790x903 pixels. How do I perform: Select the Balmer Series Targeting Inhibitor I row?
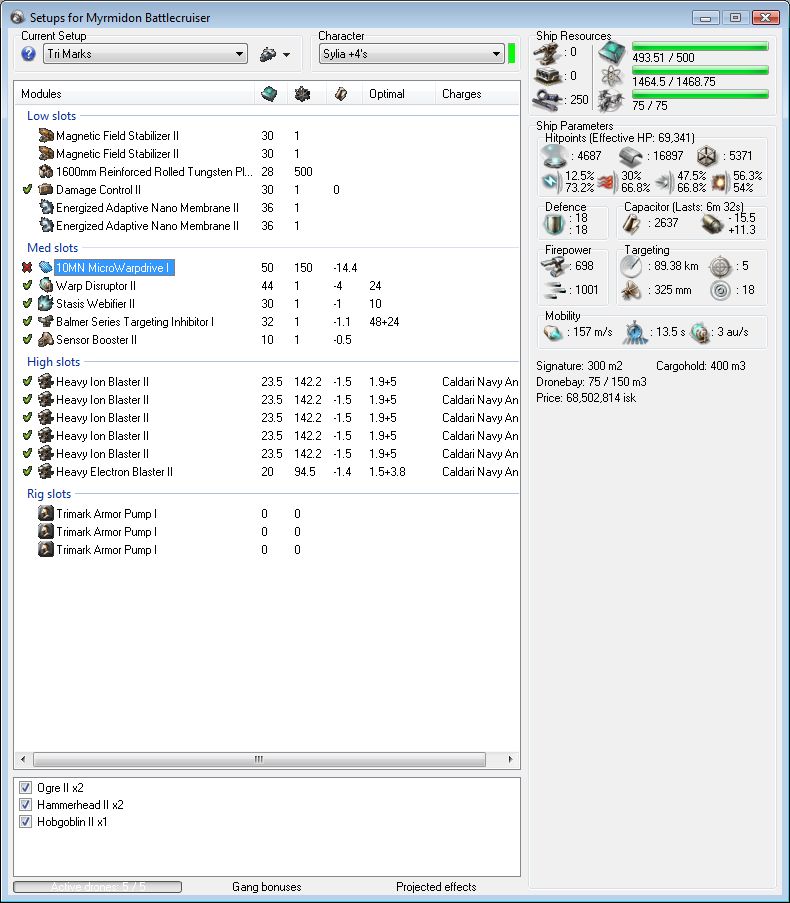tap(267, 321)
